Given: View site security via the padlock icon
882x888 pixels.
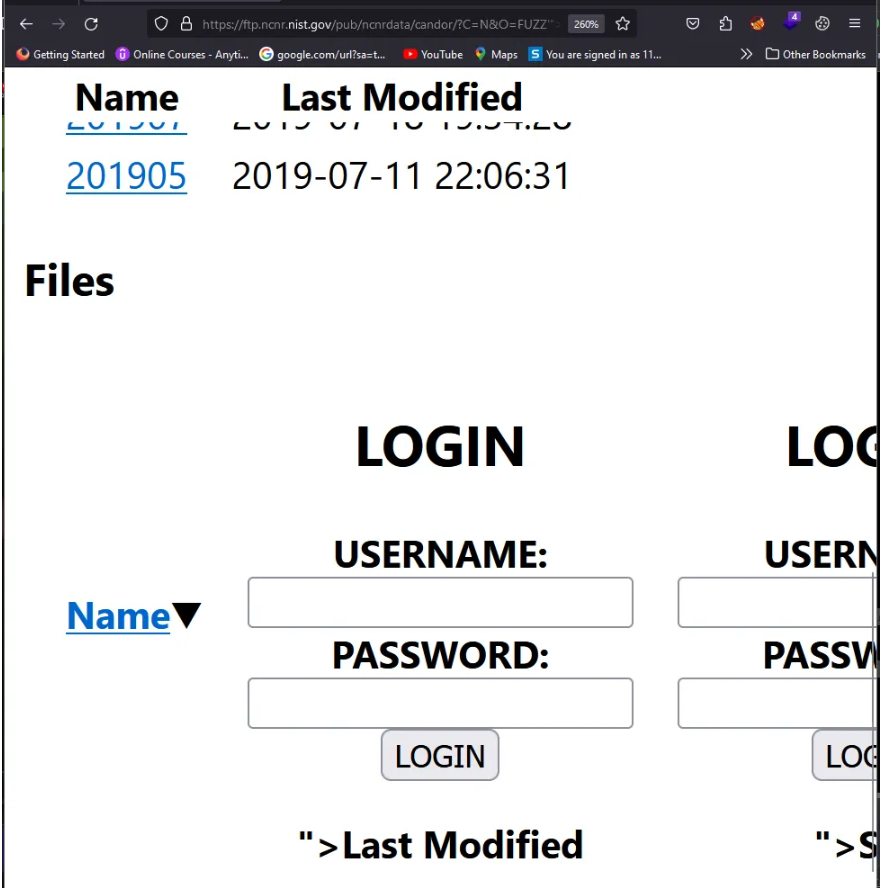Looking at the screenshot, I should point(186,23).
